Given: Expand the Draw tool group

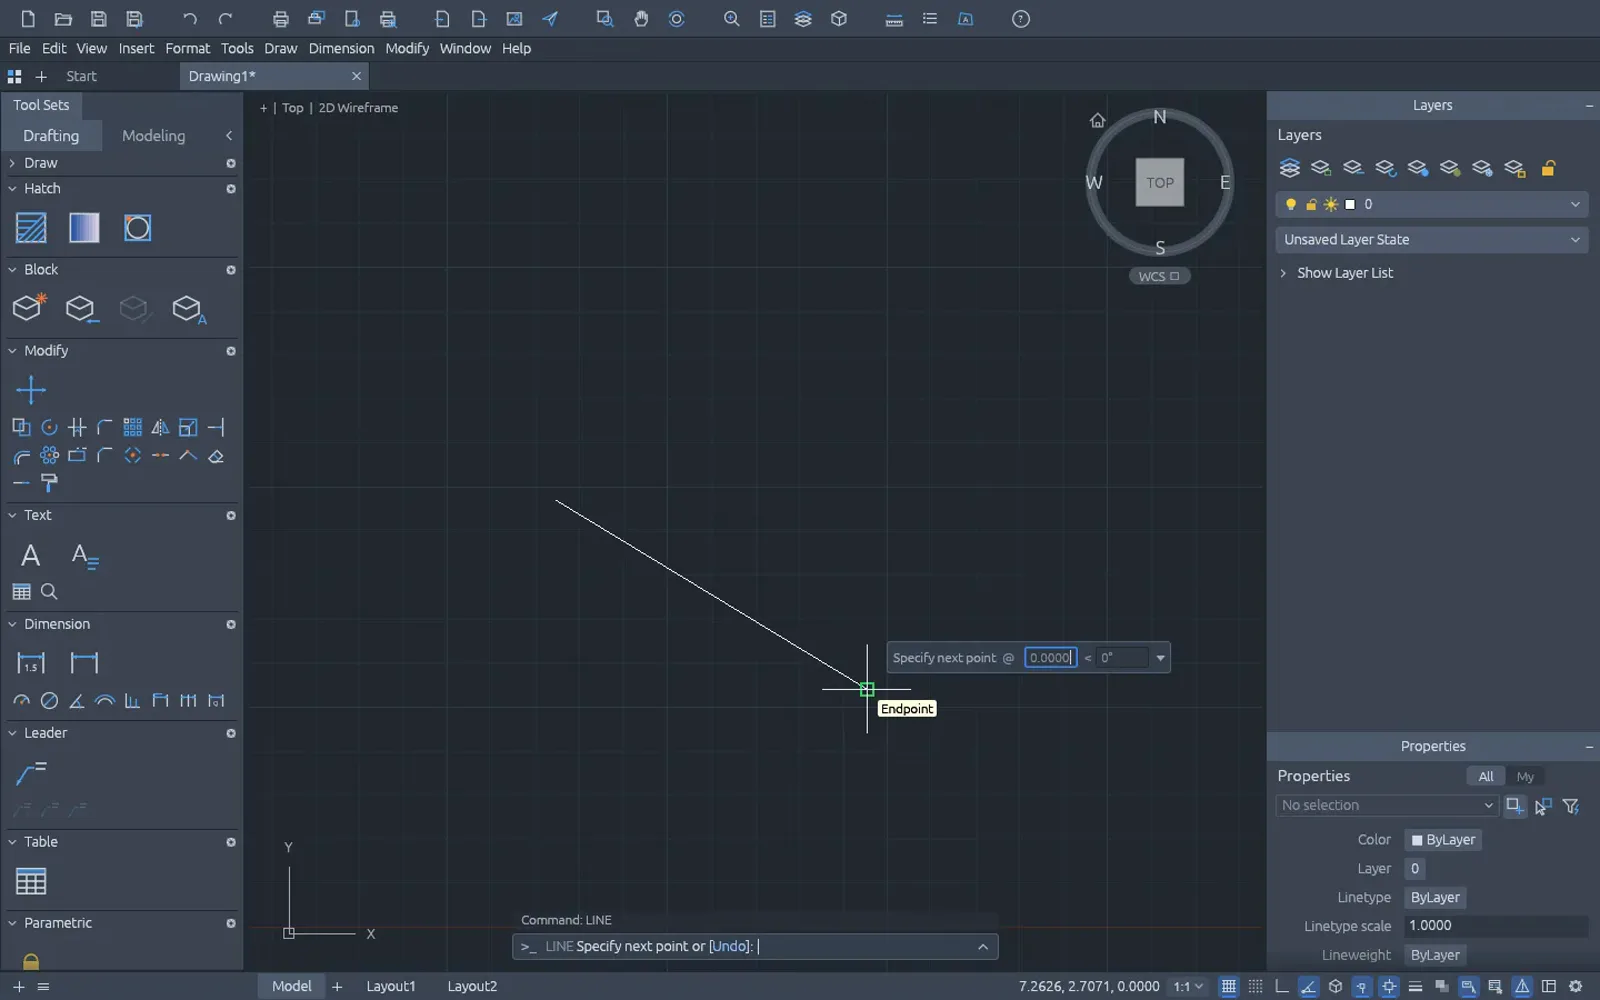Looking at the screenshot, I should coord(12,163).
